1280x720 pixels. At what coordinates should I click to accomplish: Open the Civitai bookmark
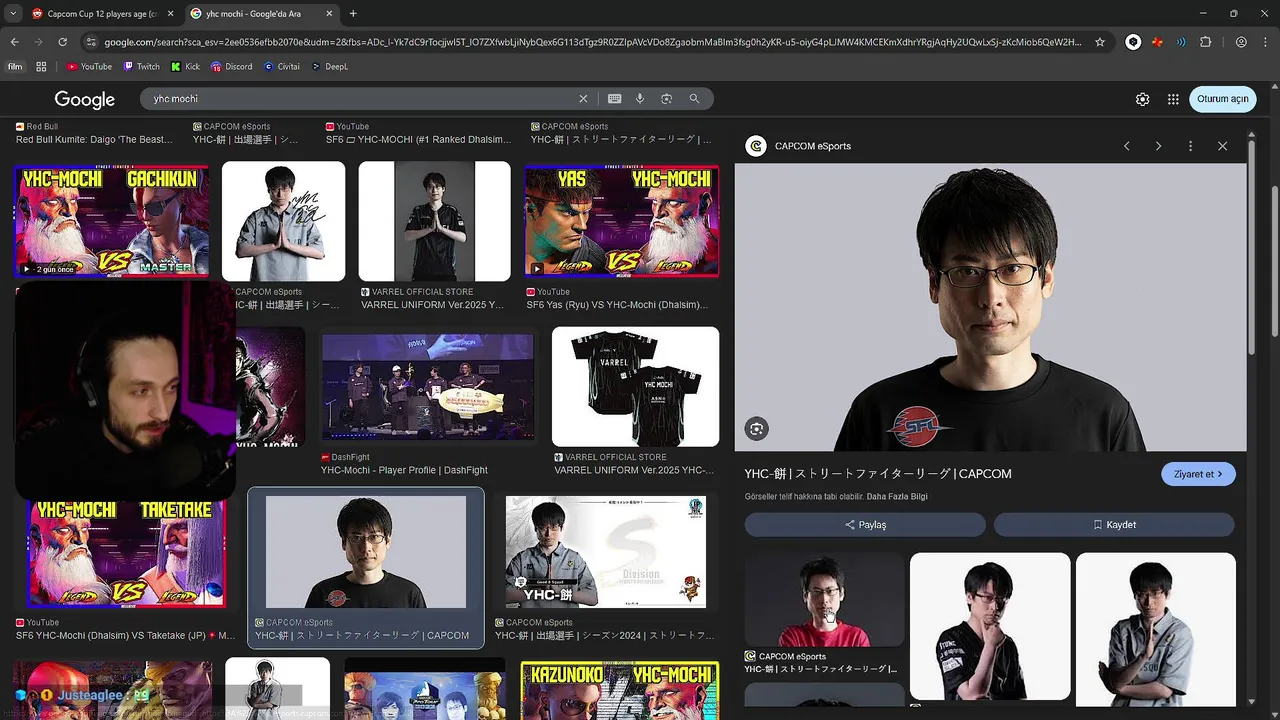(x=282, y=67)
